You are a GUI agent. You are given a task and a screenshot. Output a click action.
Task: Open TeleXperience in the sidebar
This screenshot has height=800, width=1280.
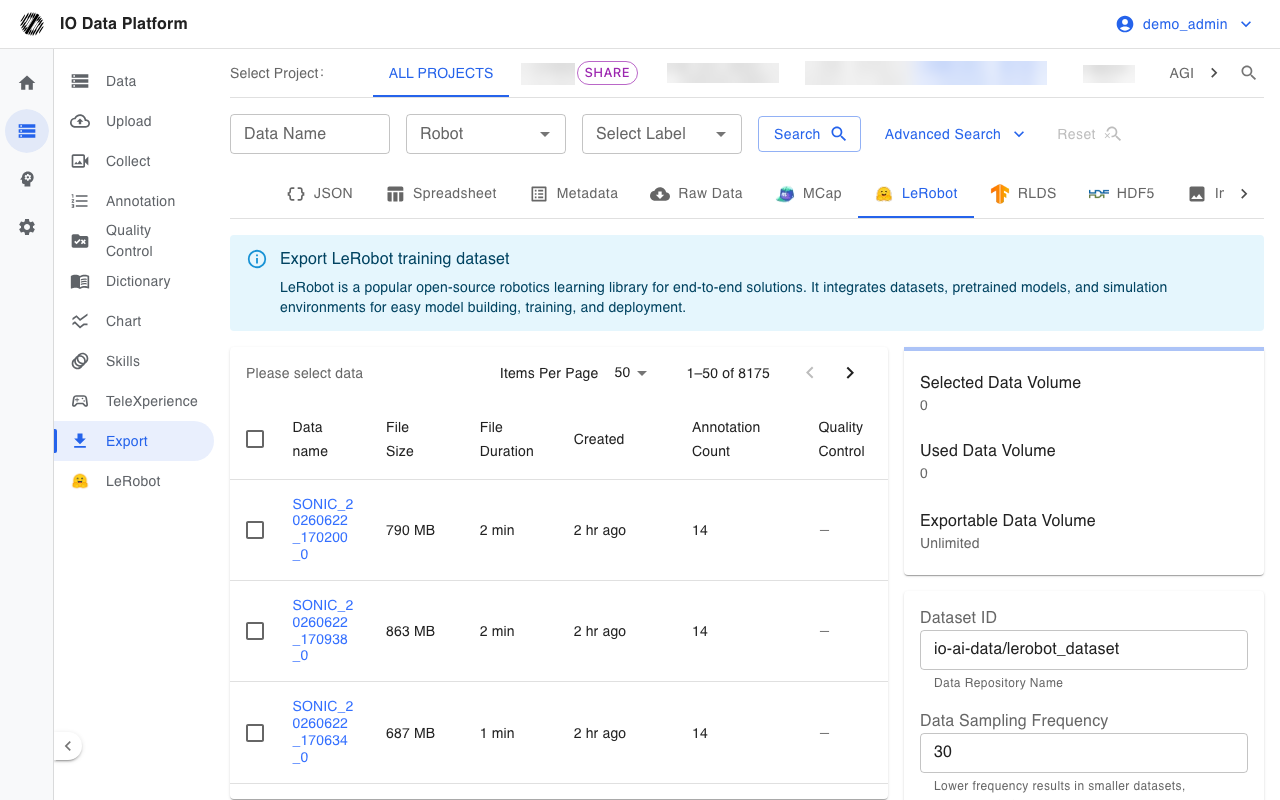point(134,401)
